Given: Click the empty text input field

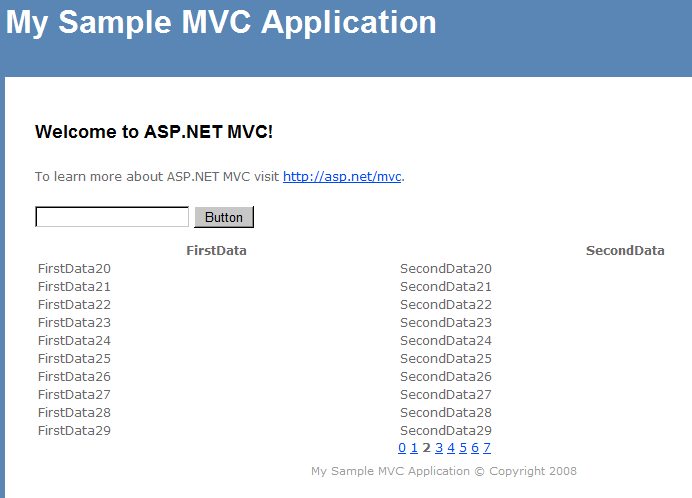Looking at the screenshot, I should [112, 217].
